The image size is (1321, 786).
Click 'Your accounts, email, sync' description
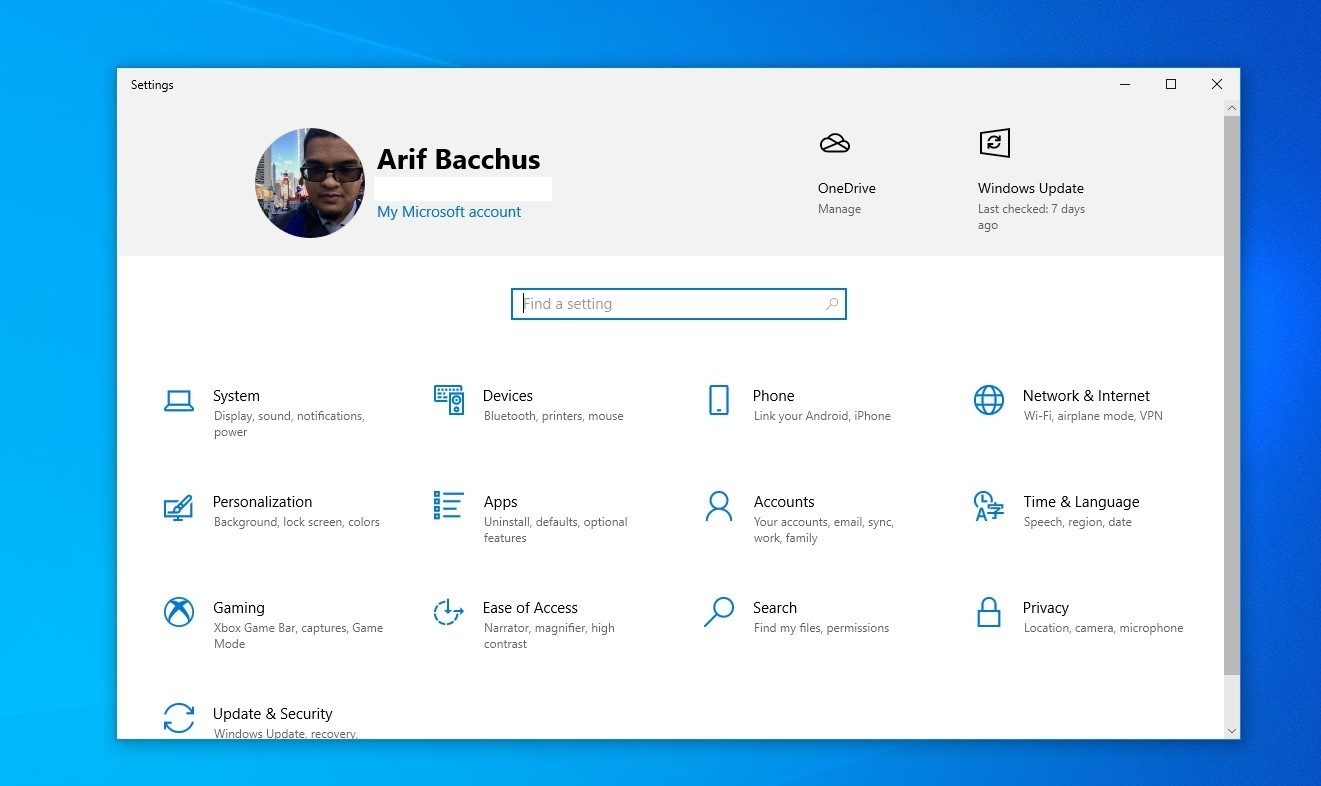pyautogui.click(x=824, y=530)
